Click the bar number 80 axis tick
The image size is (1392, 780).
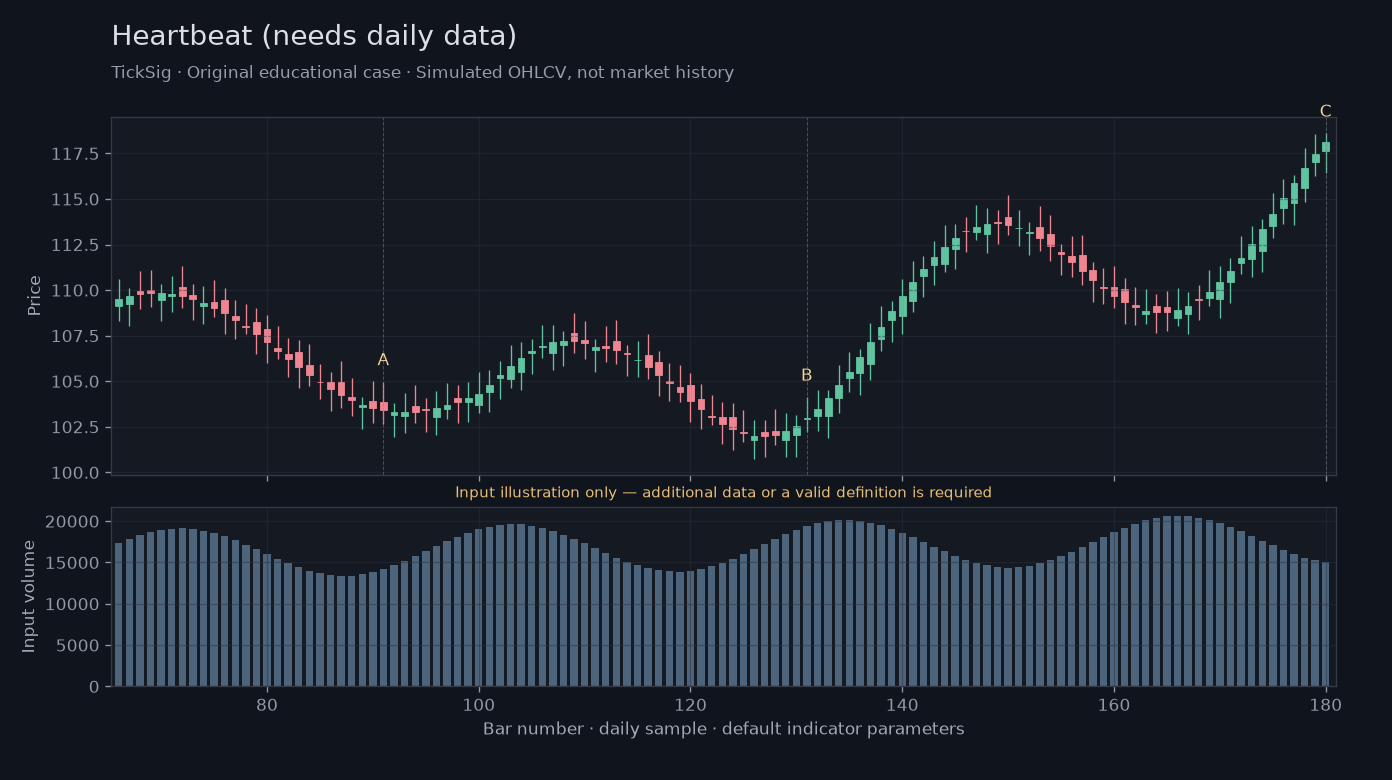click(x=267, y=703)
